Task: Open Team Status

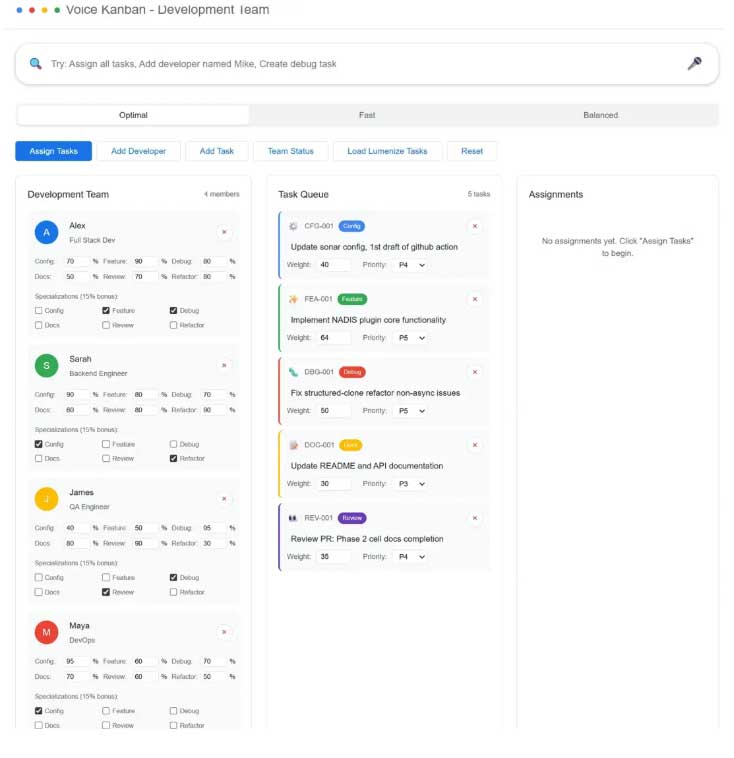Action: point(291,151)
